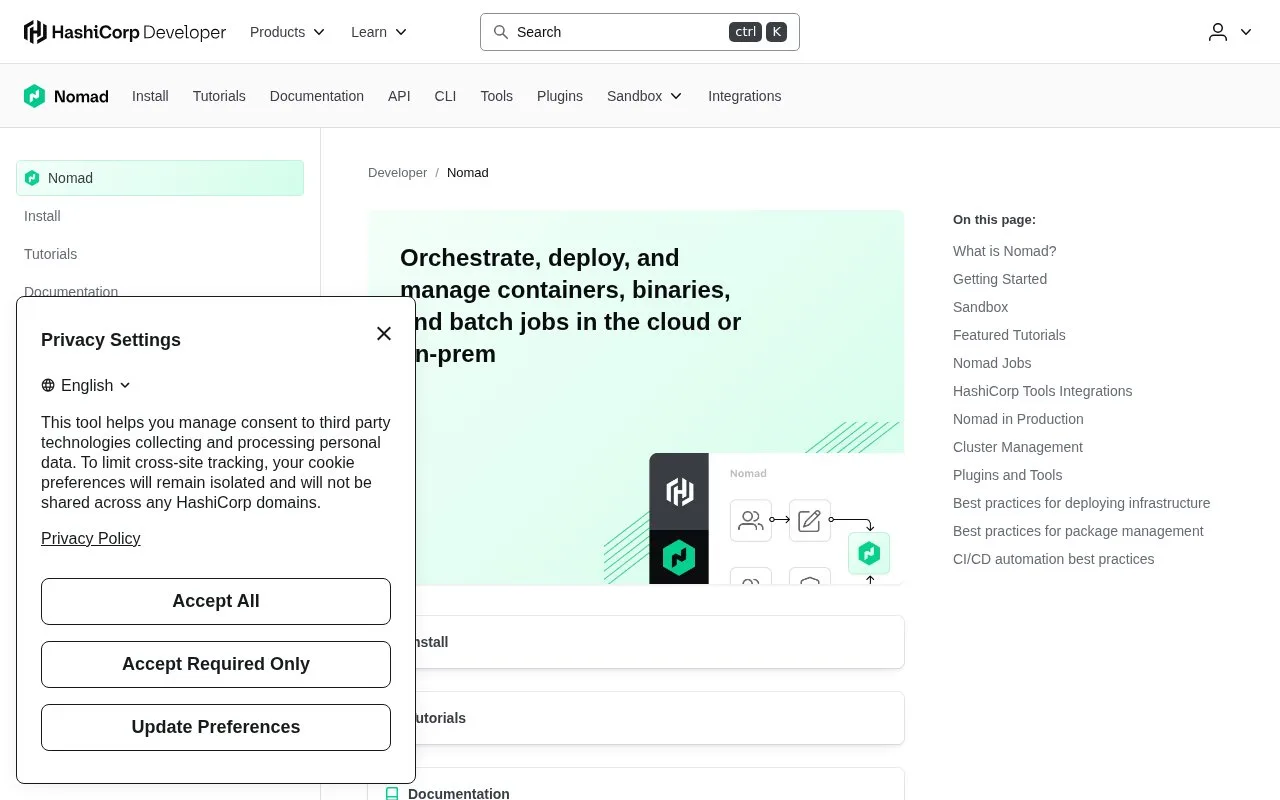
Task: Jump to Cluster Management section
Action: (x=1018, y=447)
